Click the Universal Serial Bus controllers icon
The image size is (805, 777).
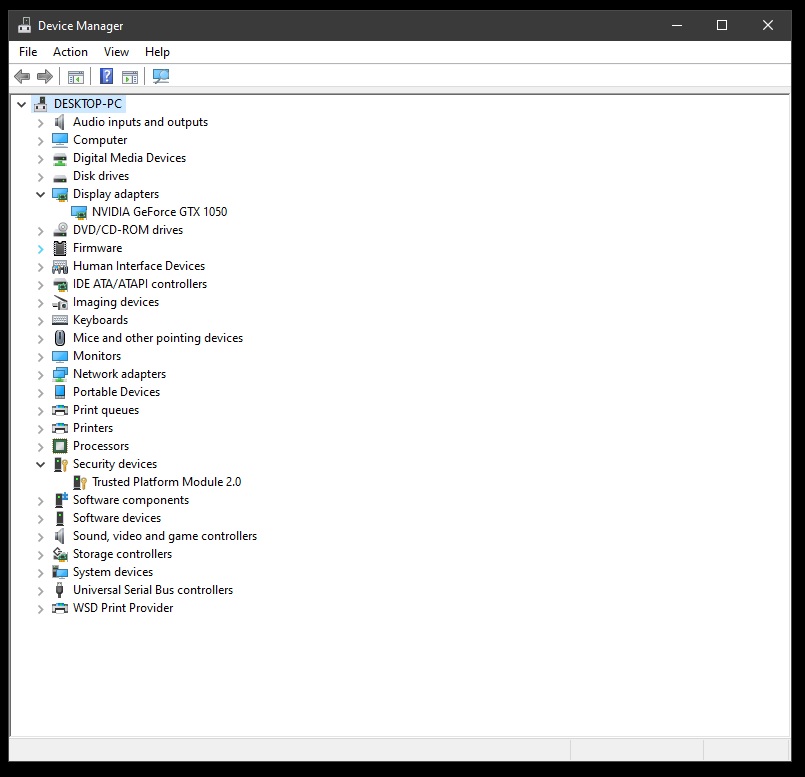click(60, 590)
